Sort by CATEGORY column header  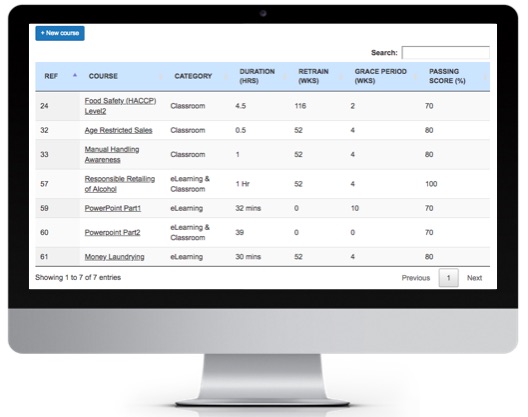tap(193, 76)
